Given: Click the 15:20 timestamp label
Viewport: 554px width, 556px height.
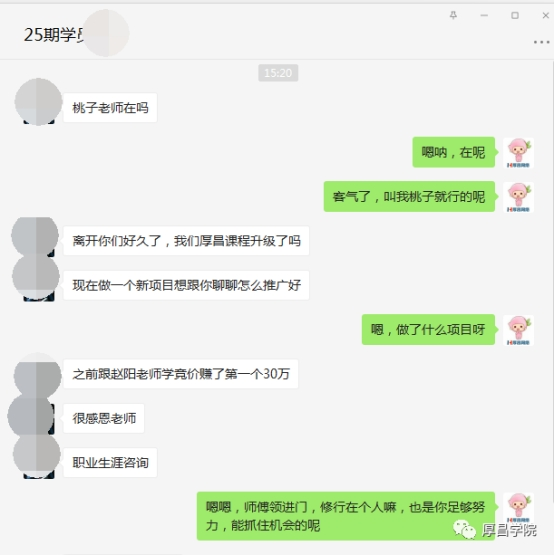Looking at the screenshot, I should pyautogui.click(x=278, y=73).
